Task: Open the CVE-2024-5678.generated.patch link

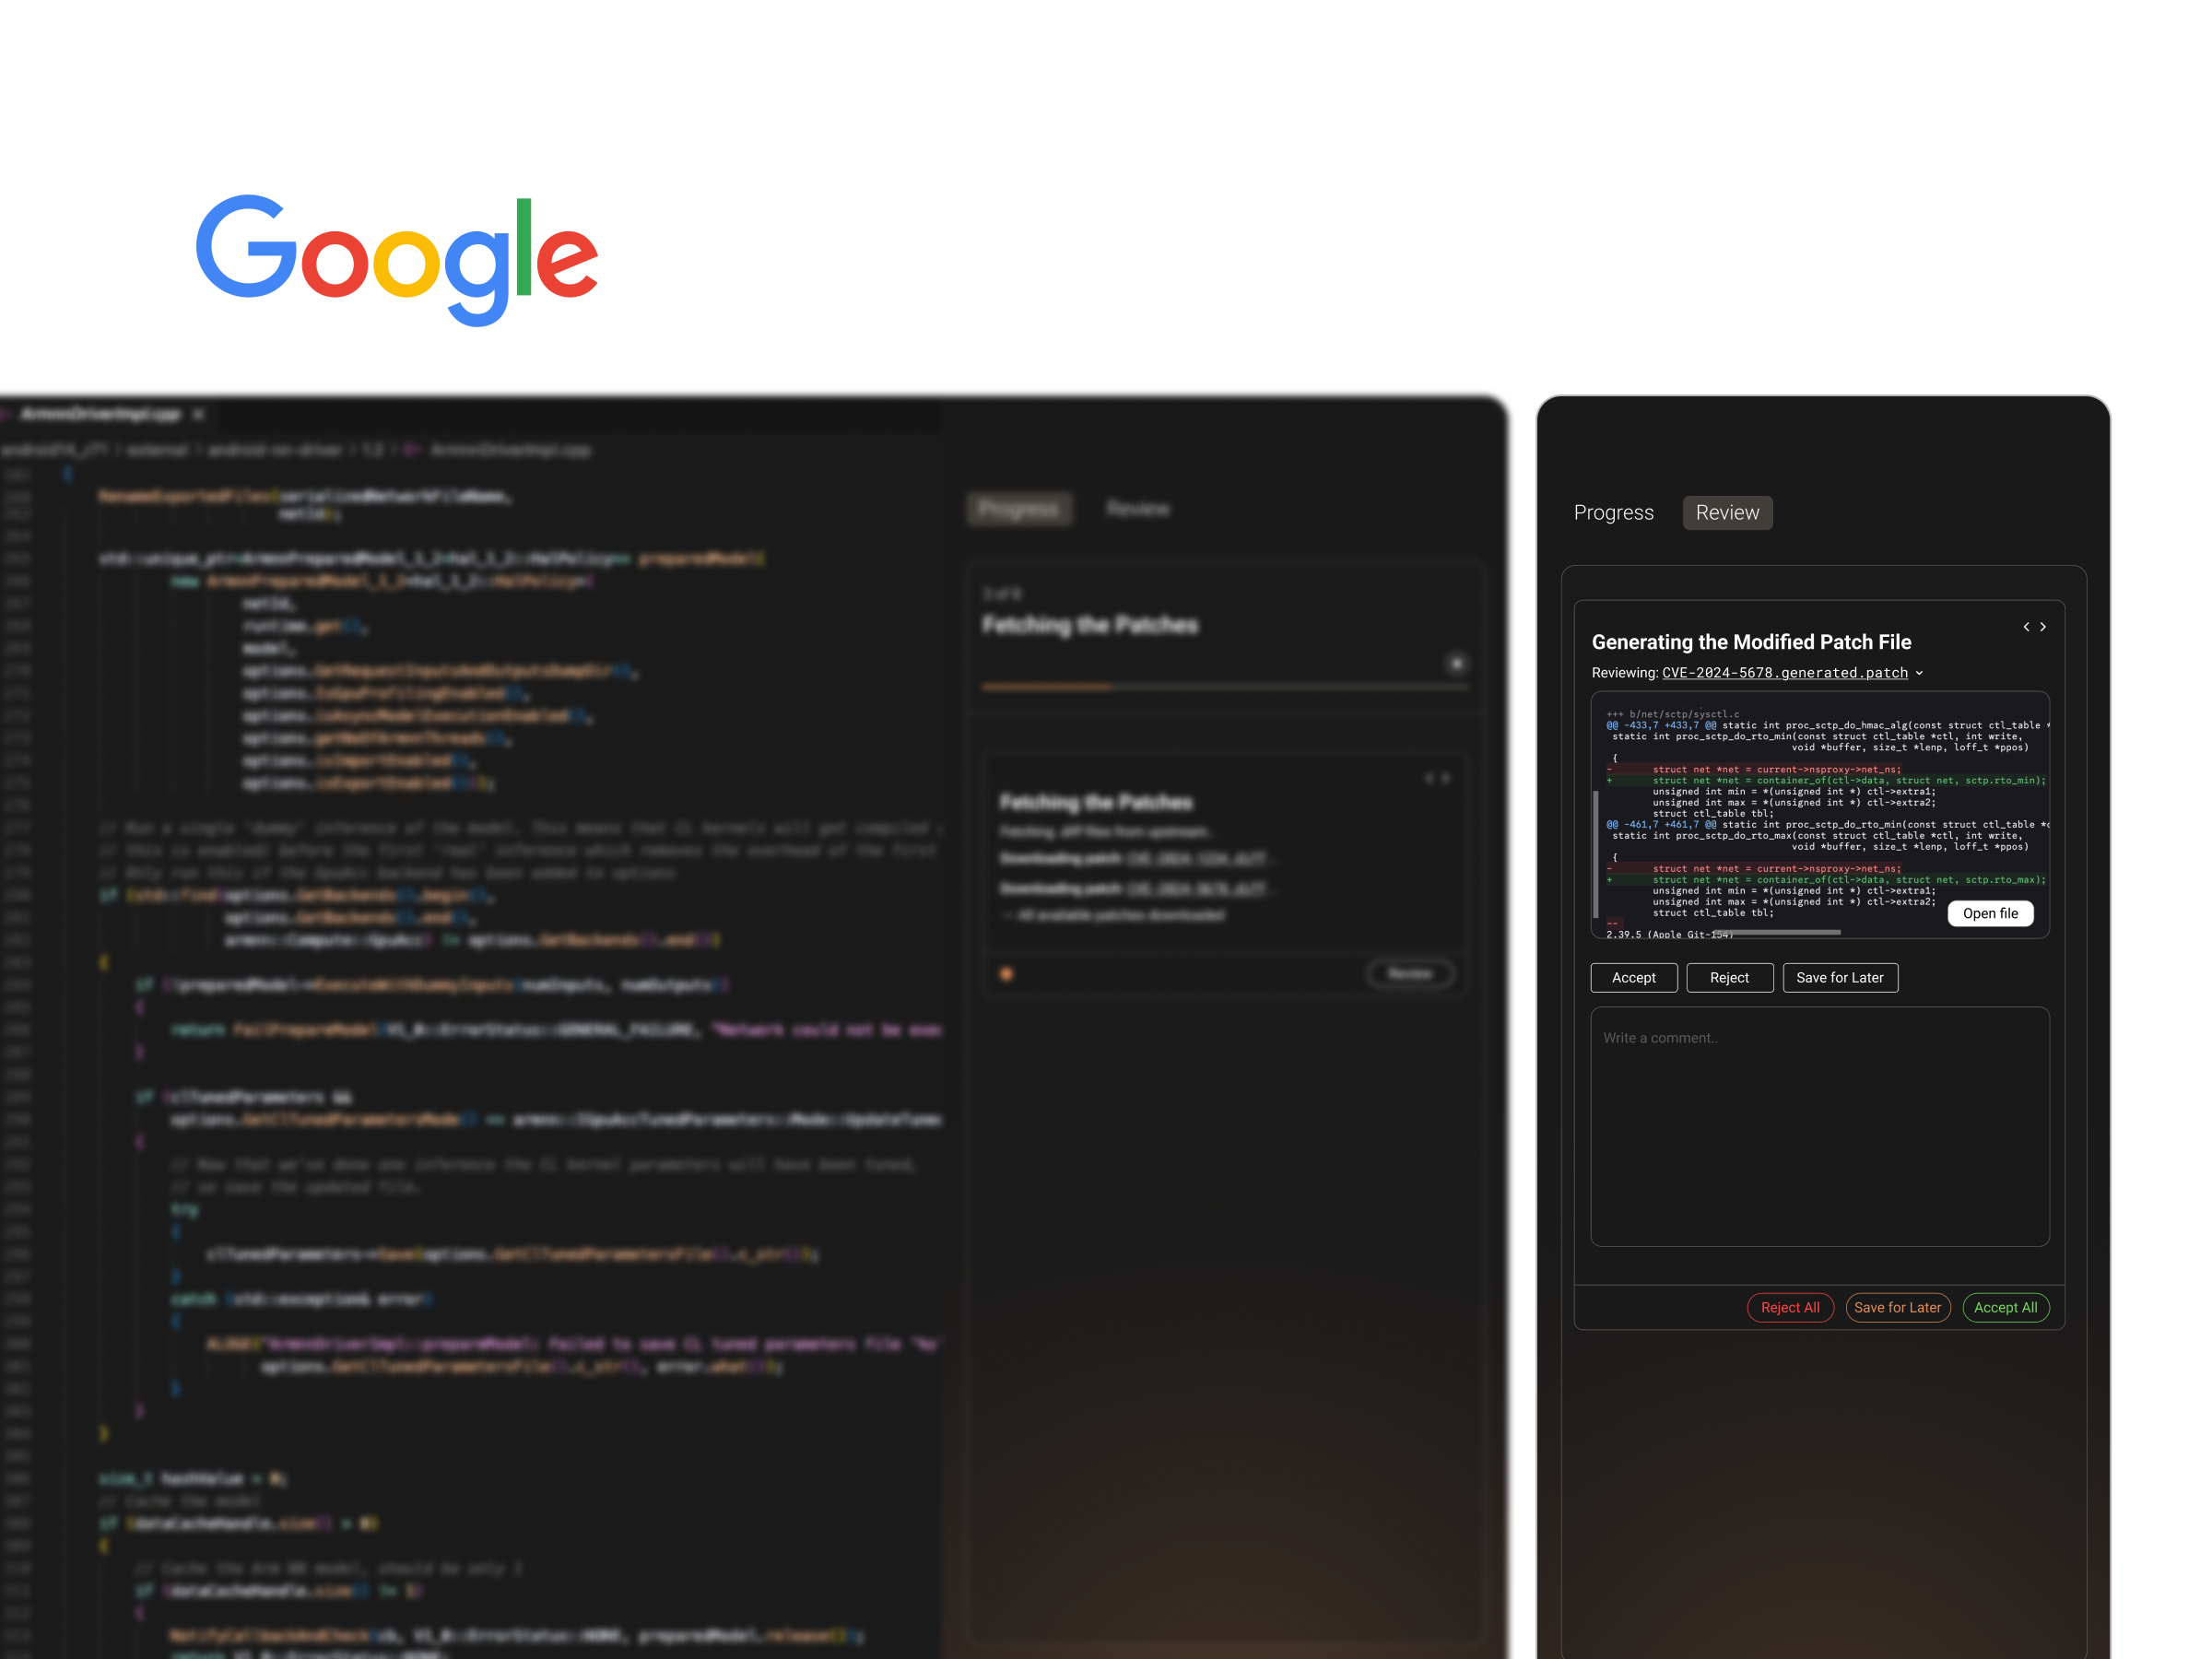Action: click(1784, 673)
